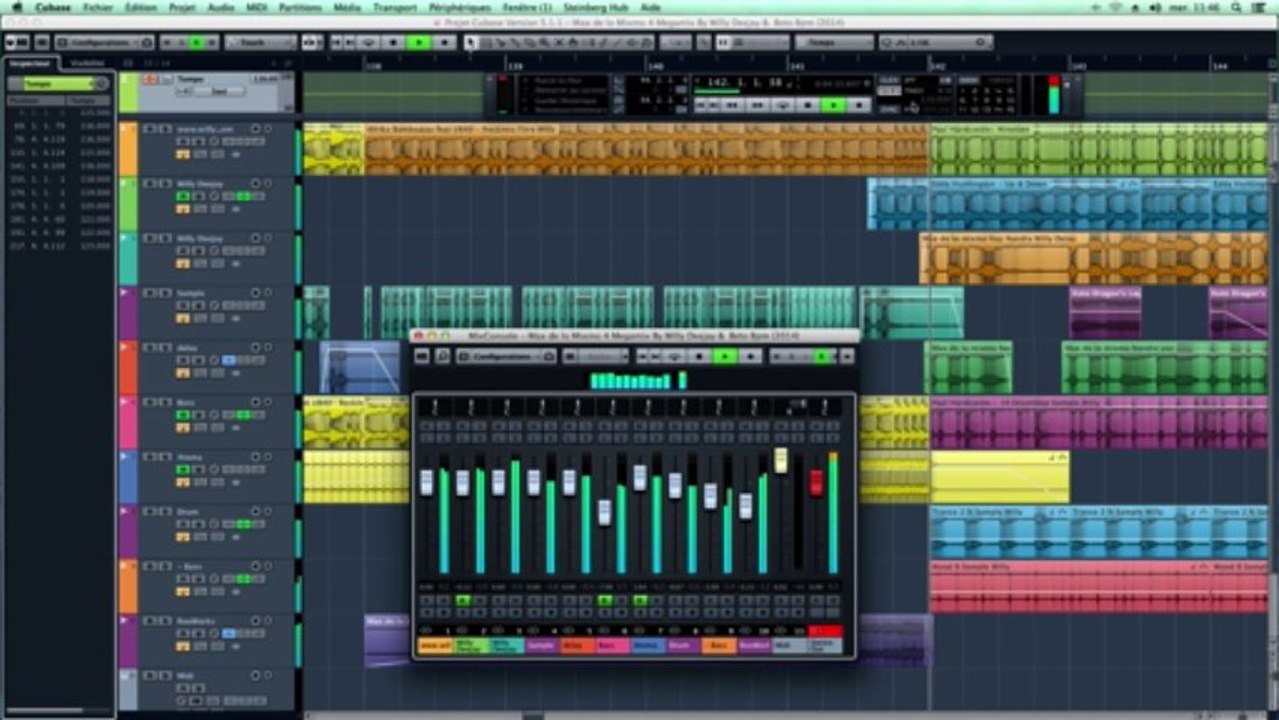Select the Mute tool in toolbar
Image resolution: width=1279 pixels, height=720 pixels.
[x=559, y=42]
